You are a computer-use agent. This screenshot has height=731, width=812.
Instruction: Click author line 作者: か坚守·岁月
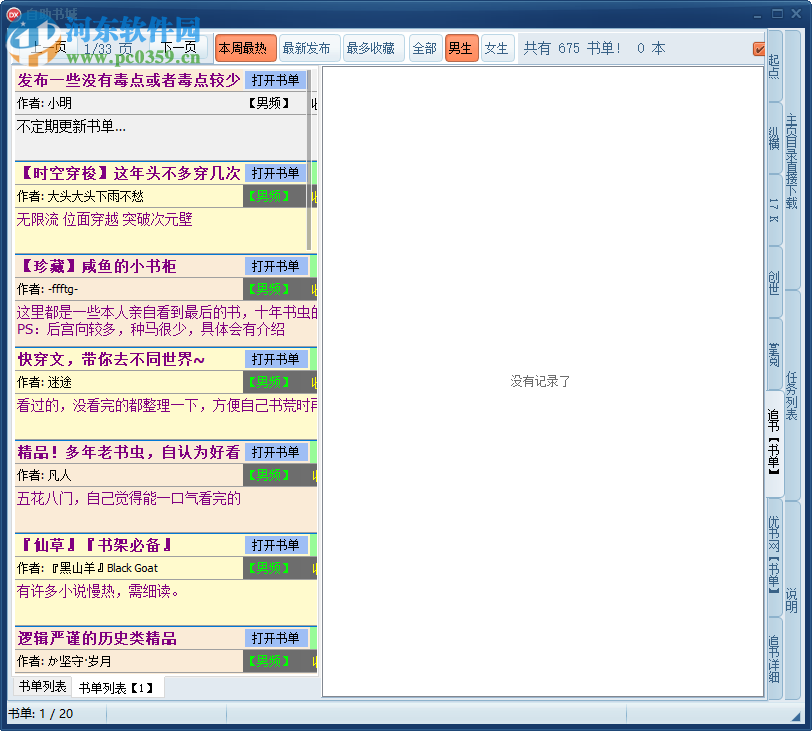[x=64, y=661]
